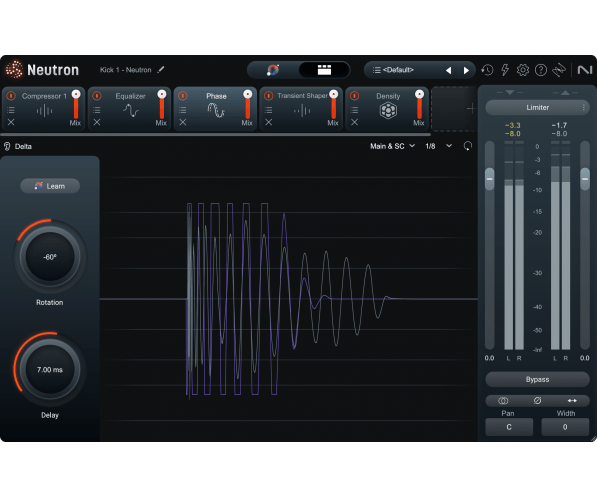Enable Delta listen mode

[x=18, y=146]
